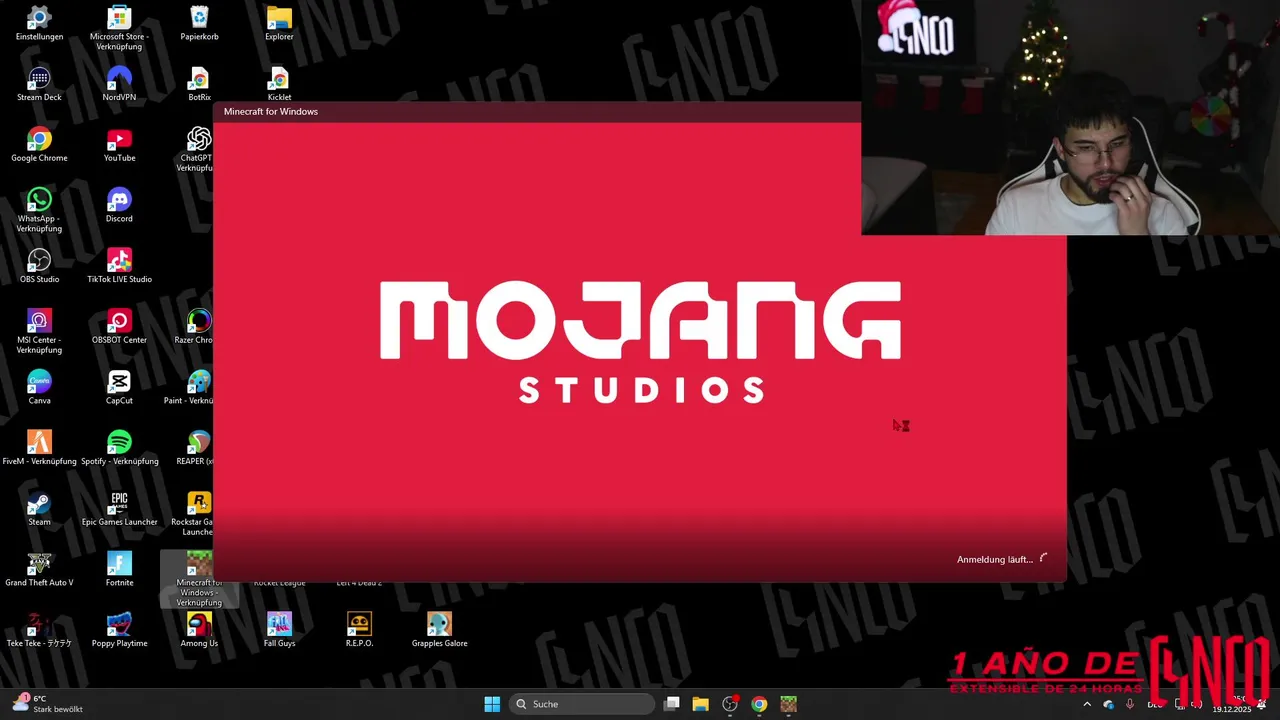Viewport: 1280px width, 720px height.
Task: Open Grapples Galore desktop icon
Action: pyautogui.click(x=439, y=630)
